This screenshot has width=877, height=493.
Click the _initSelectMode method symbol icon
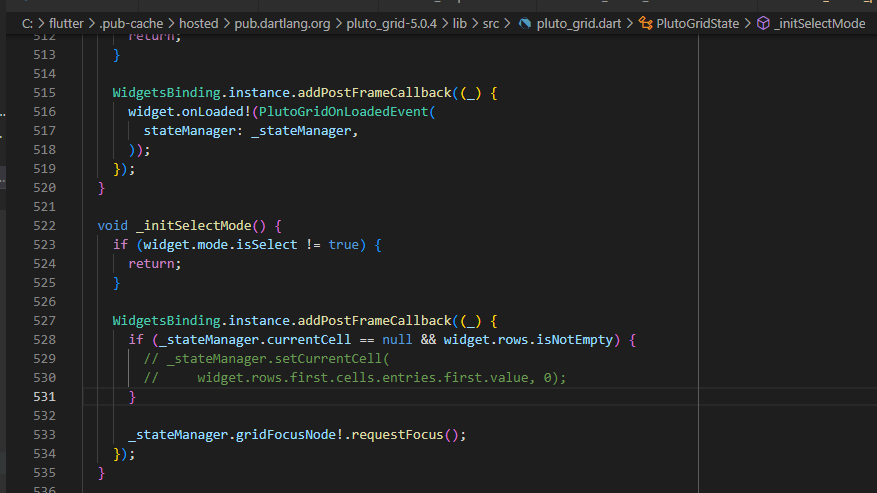763,24
